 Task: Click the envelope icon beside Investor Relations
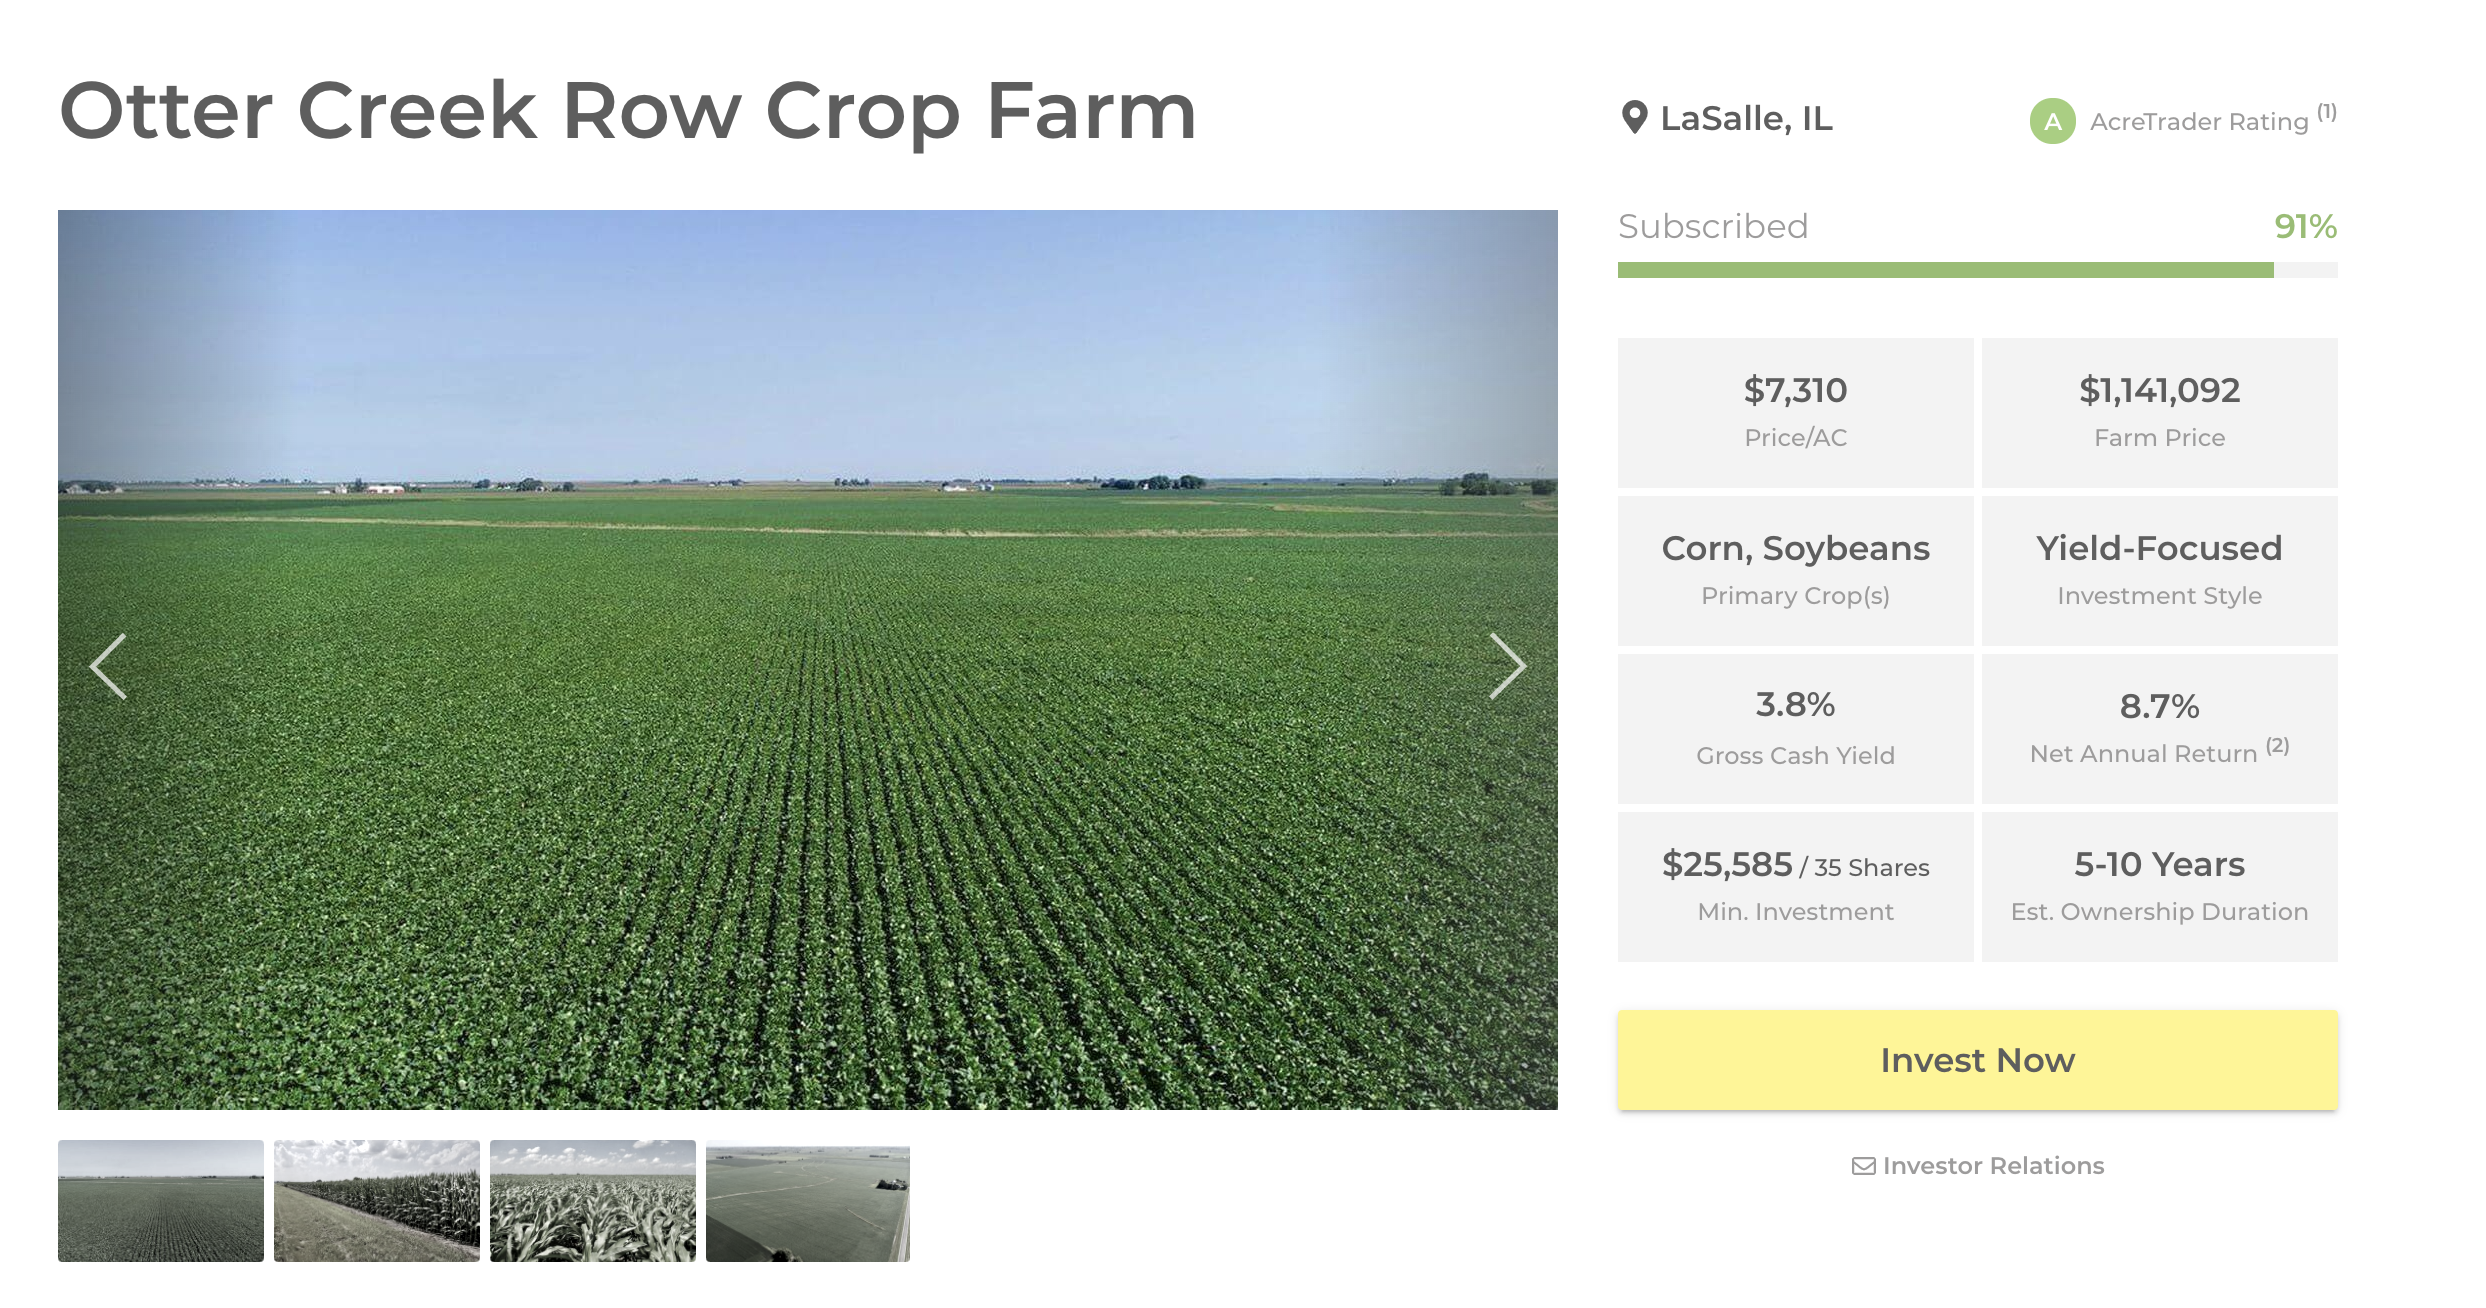point(1863,1166)
